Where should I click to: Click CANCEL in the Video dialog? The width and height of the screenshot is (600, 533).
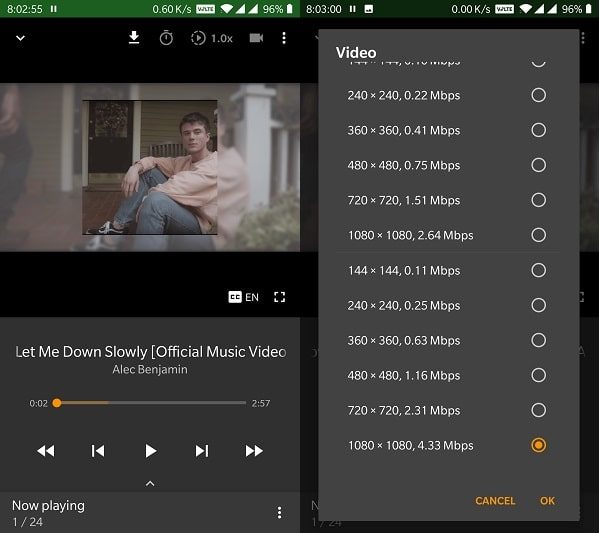[495, 501]
